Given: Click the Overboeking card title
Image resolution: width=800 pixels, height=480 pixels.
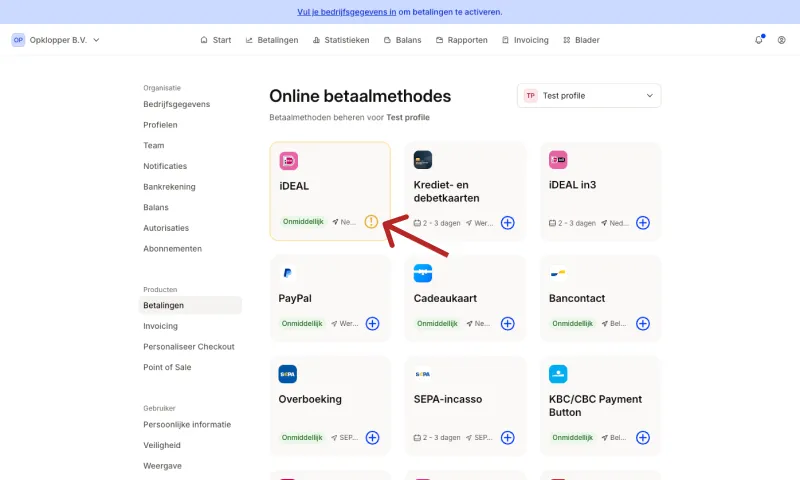Looking at the screenshot, I should [310, 399].
